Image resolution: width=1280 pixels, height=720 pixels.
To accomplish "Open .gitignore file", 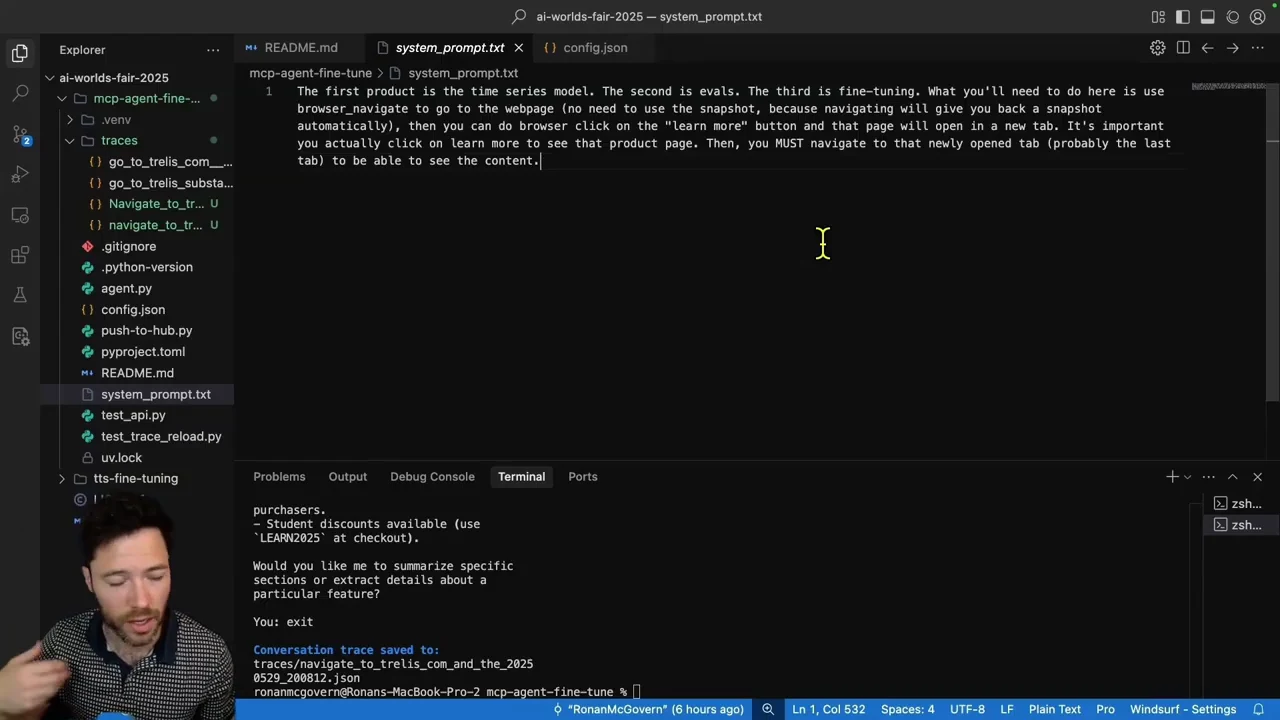I will pos(128,247).
